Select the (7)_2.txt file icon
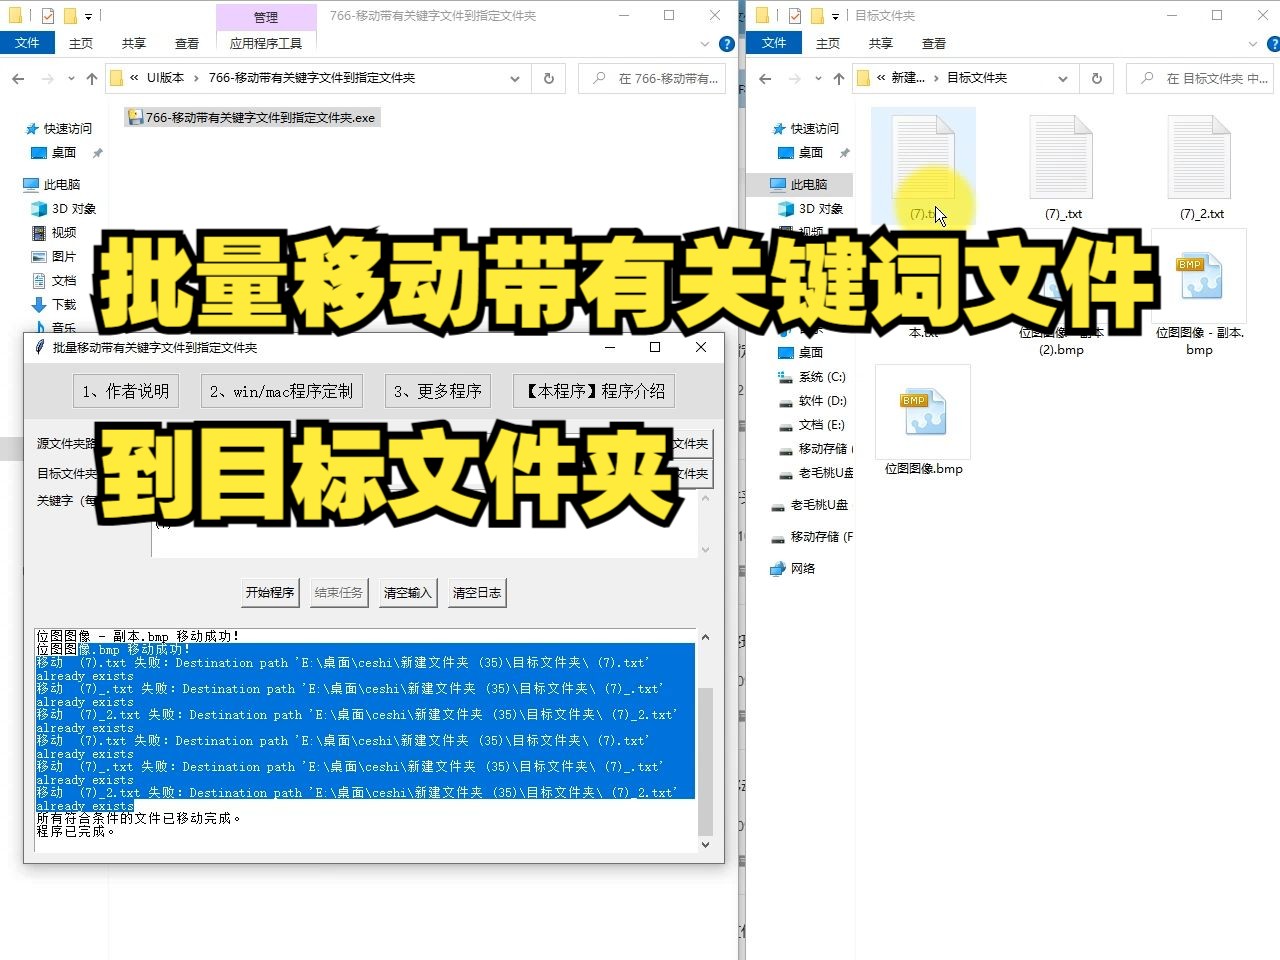This screenshot has width=1280, height=960. 1200,156
